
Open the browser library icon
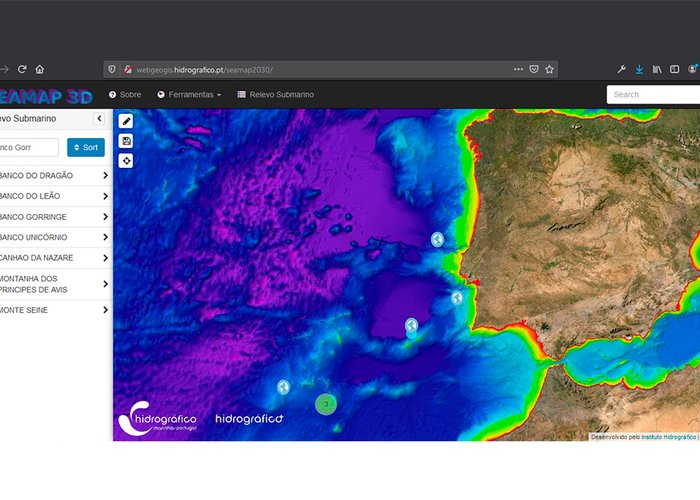[657, 69]
